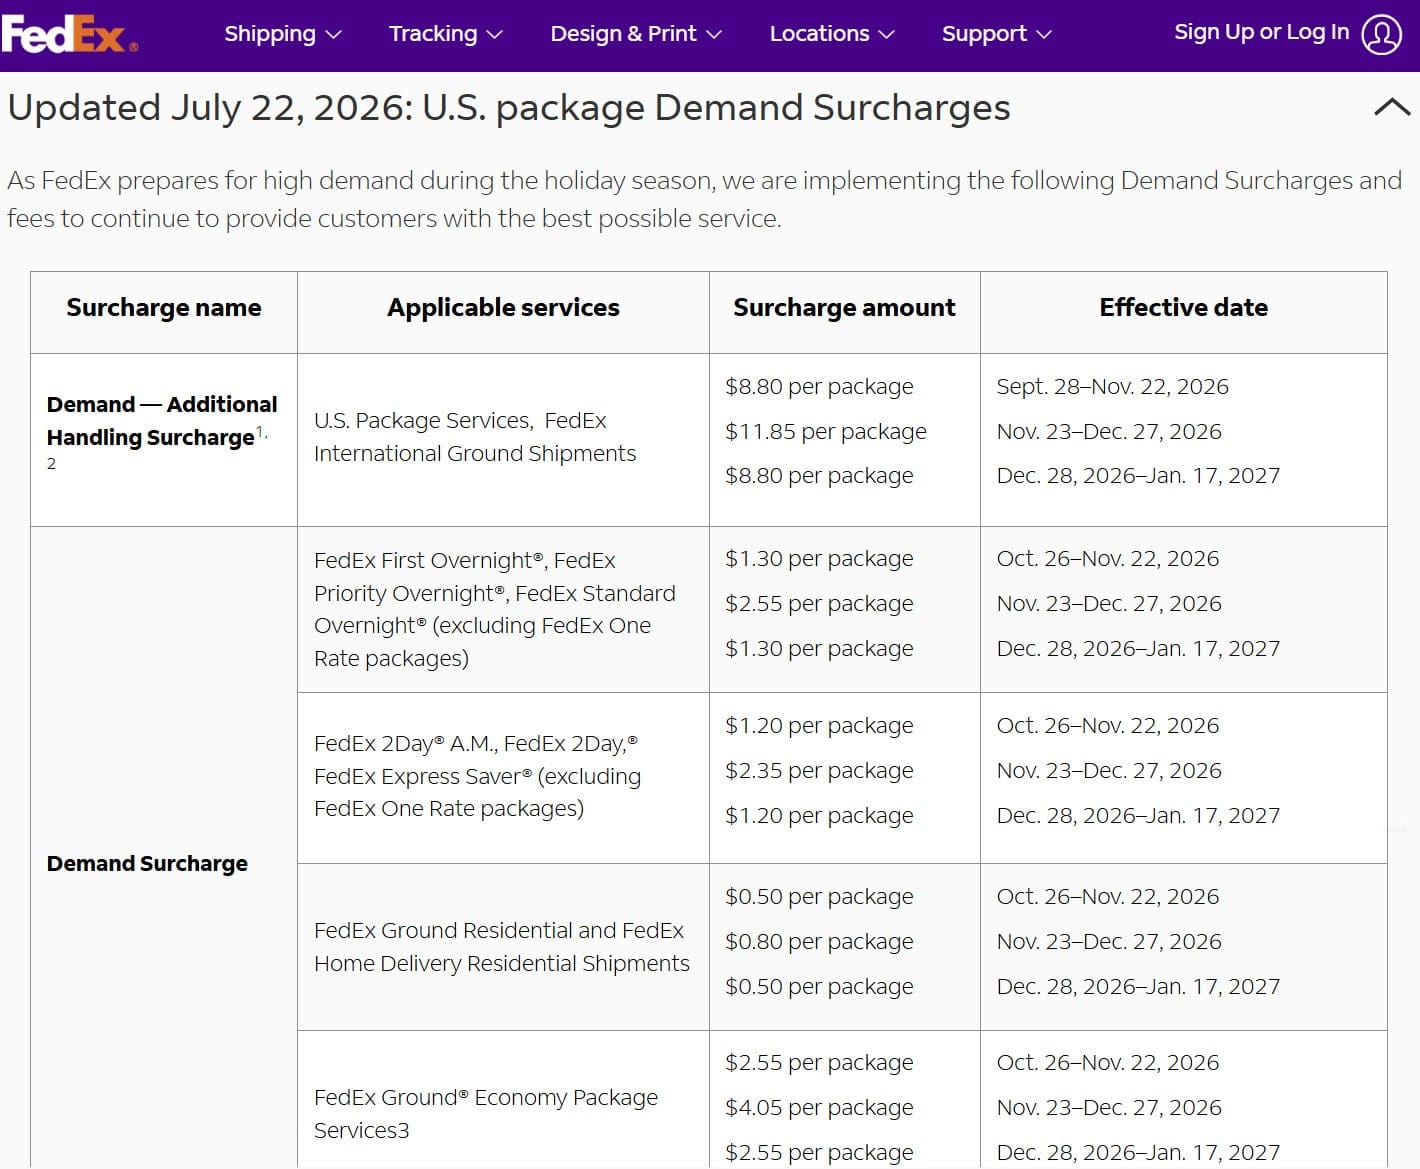1420x1169 pixels.
Task: Open the Locations dropdown
Action: pyautogui.click(x=831, y=34)
